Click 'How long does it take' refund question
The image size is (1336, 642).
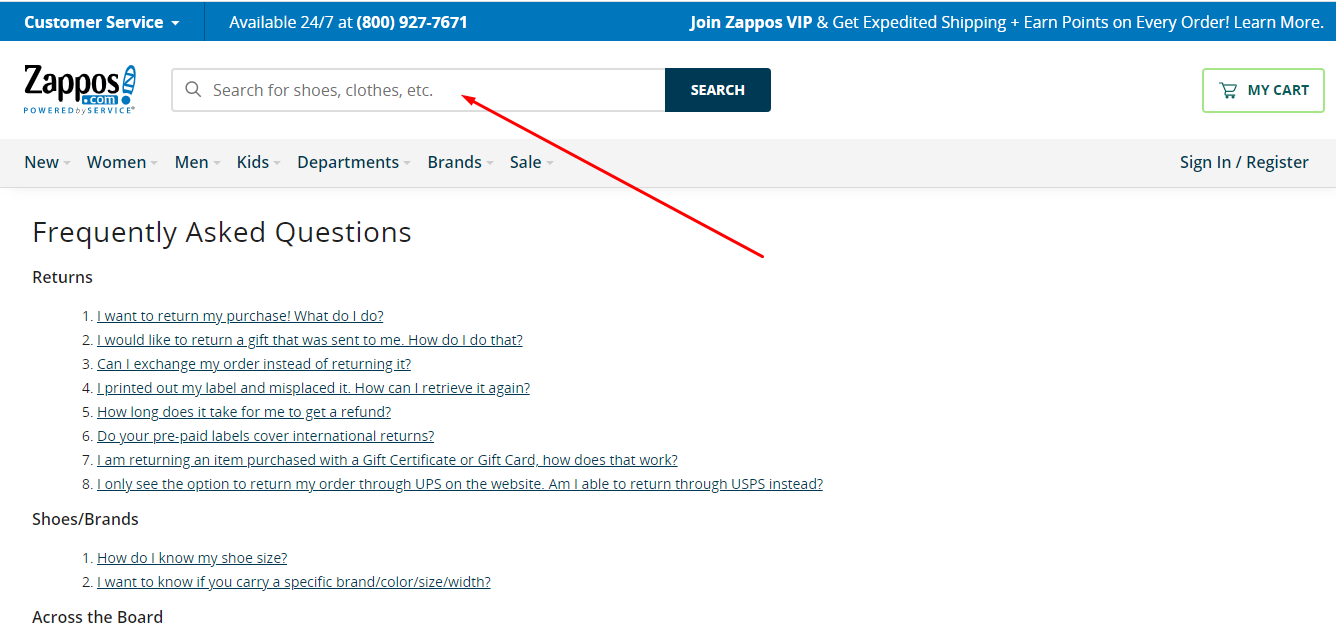[244, 412]
